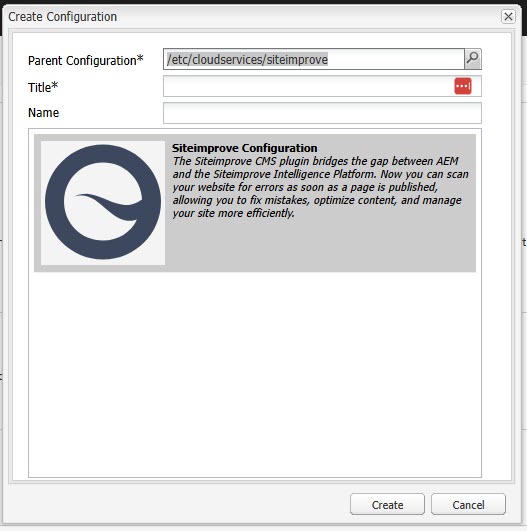Click into the Title input field
This screenshot has height=531, width=527.
click(x=322, y=86)
